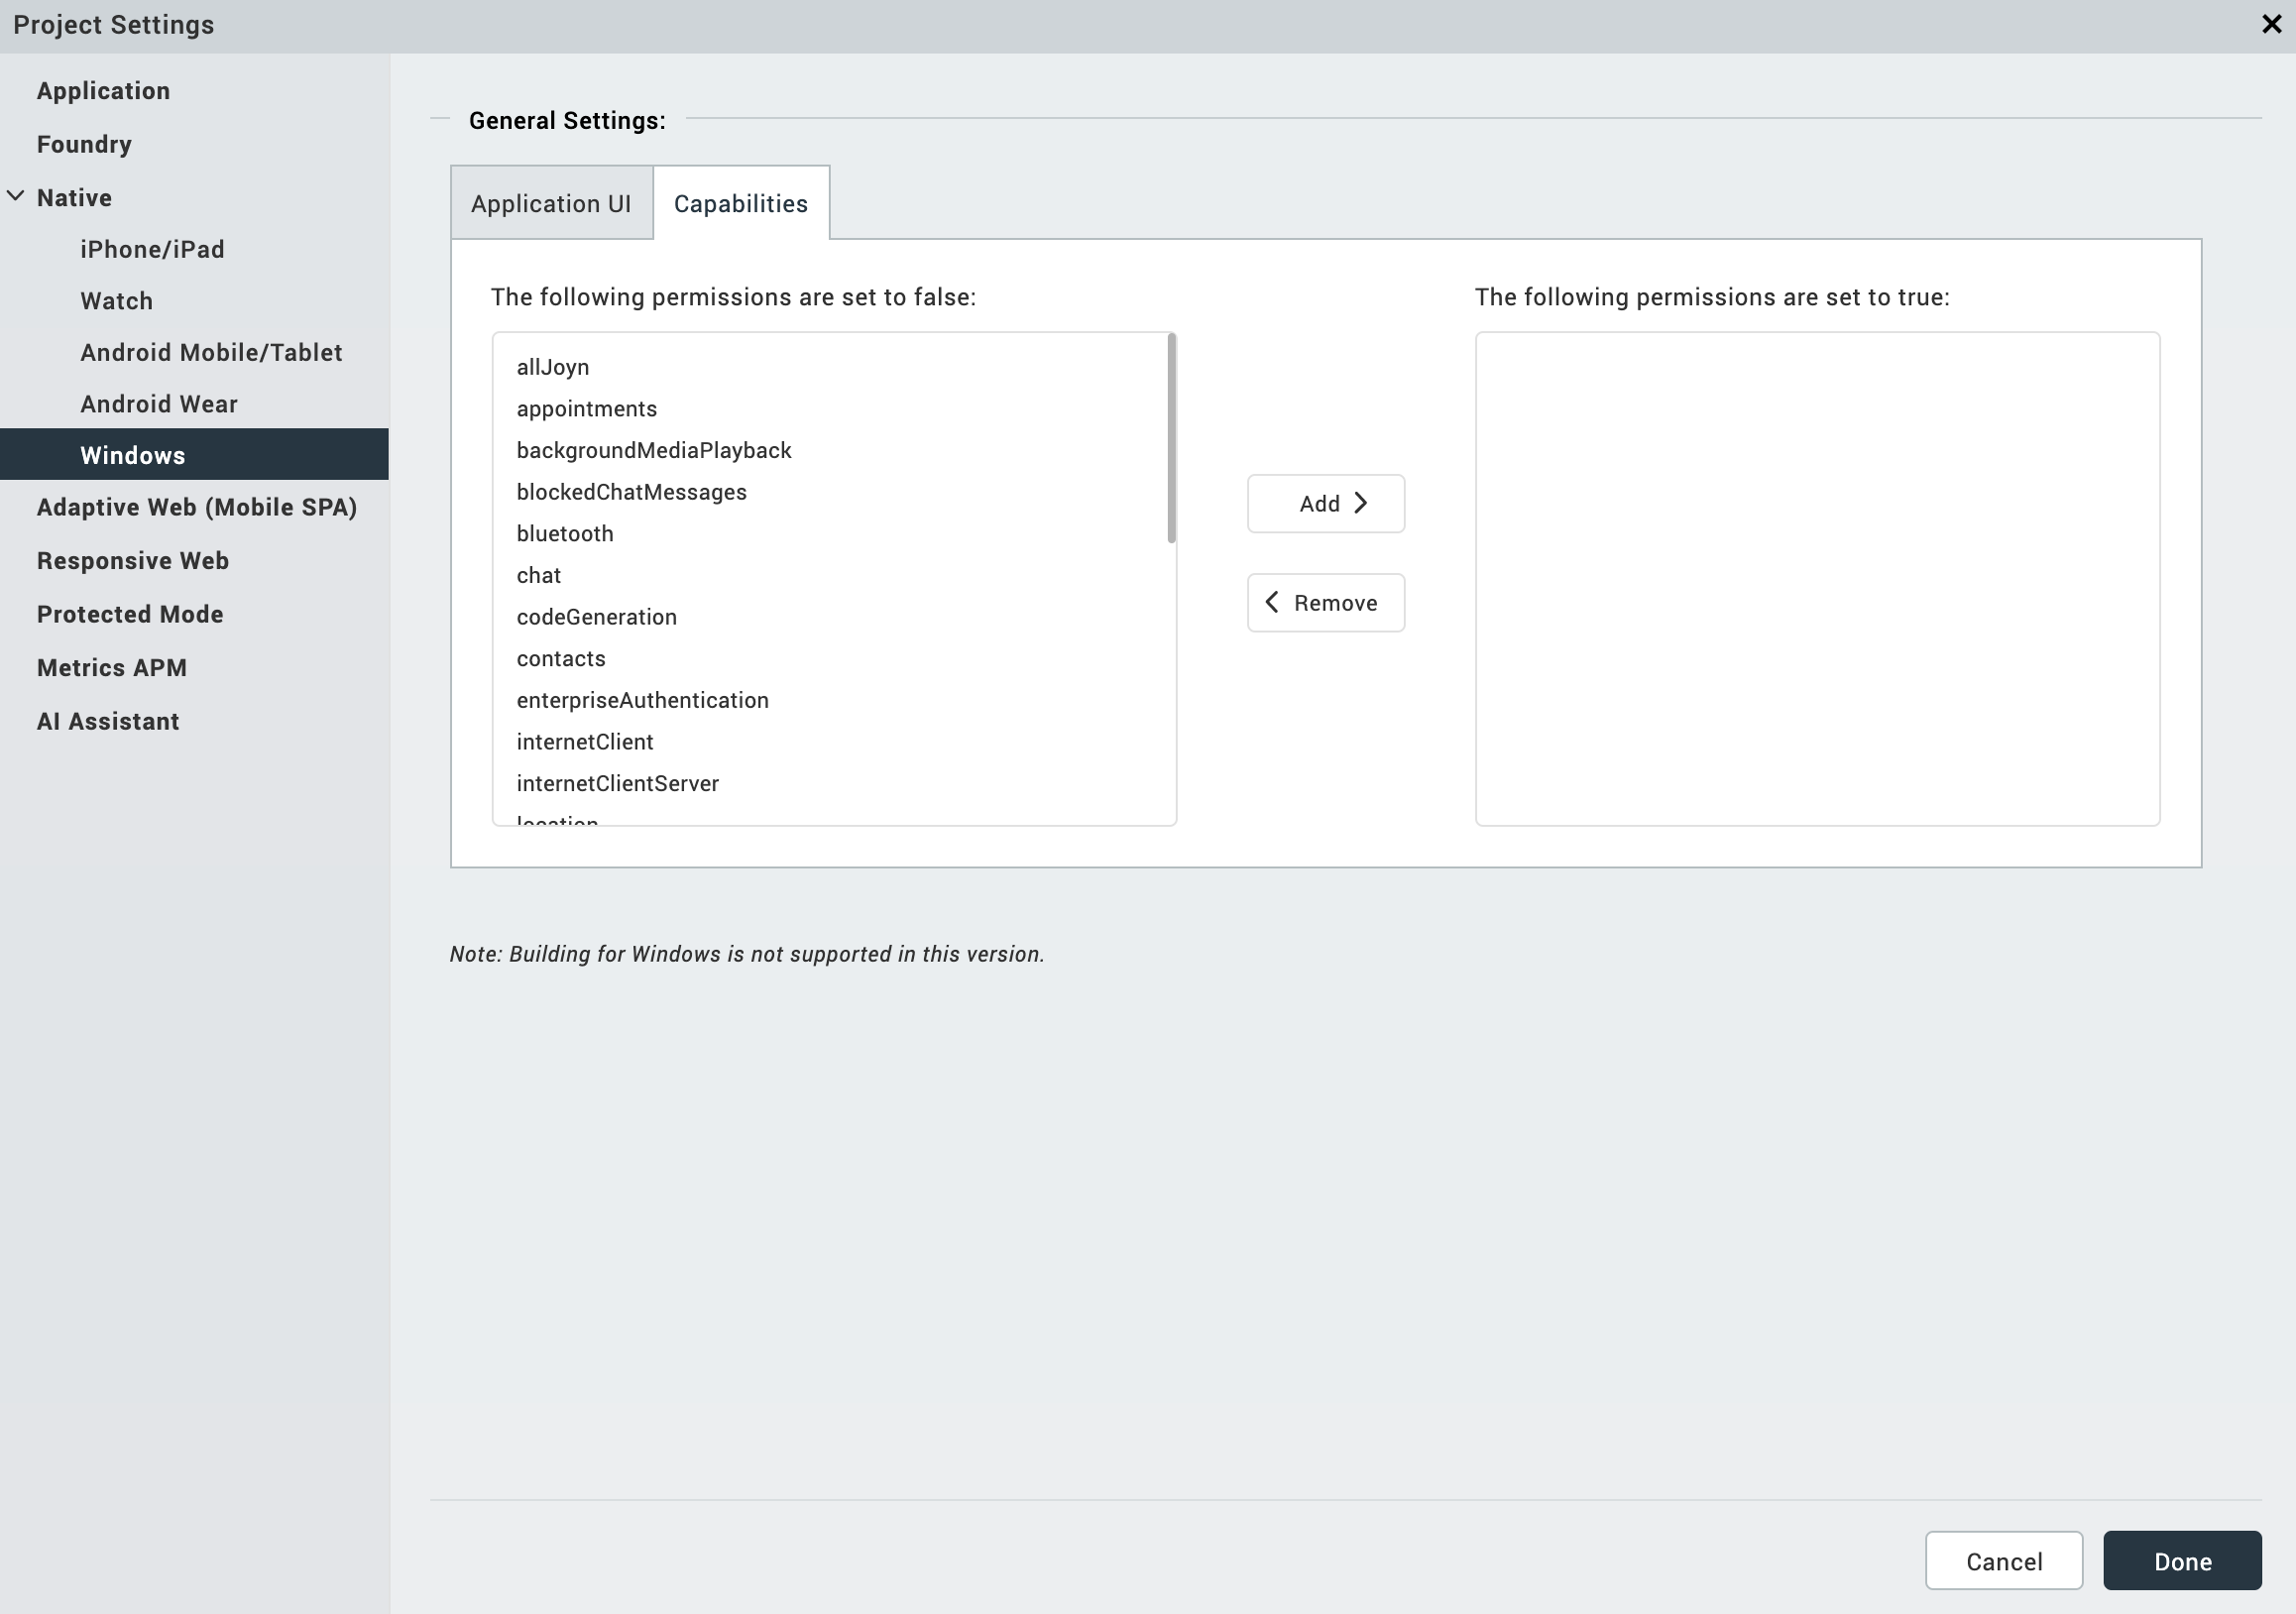Close the Project Settings dialog
Image resolution: width=2296 pixels, height=1614 pixels.
(x=2270, y=24)
